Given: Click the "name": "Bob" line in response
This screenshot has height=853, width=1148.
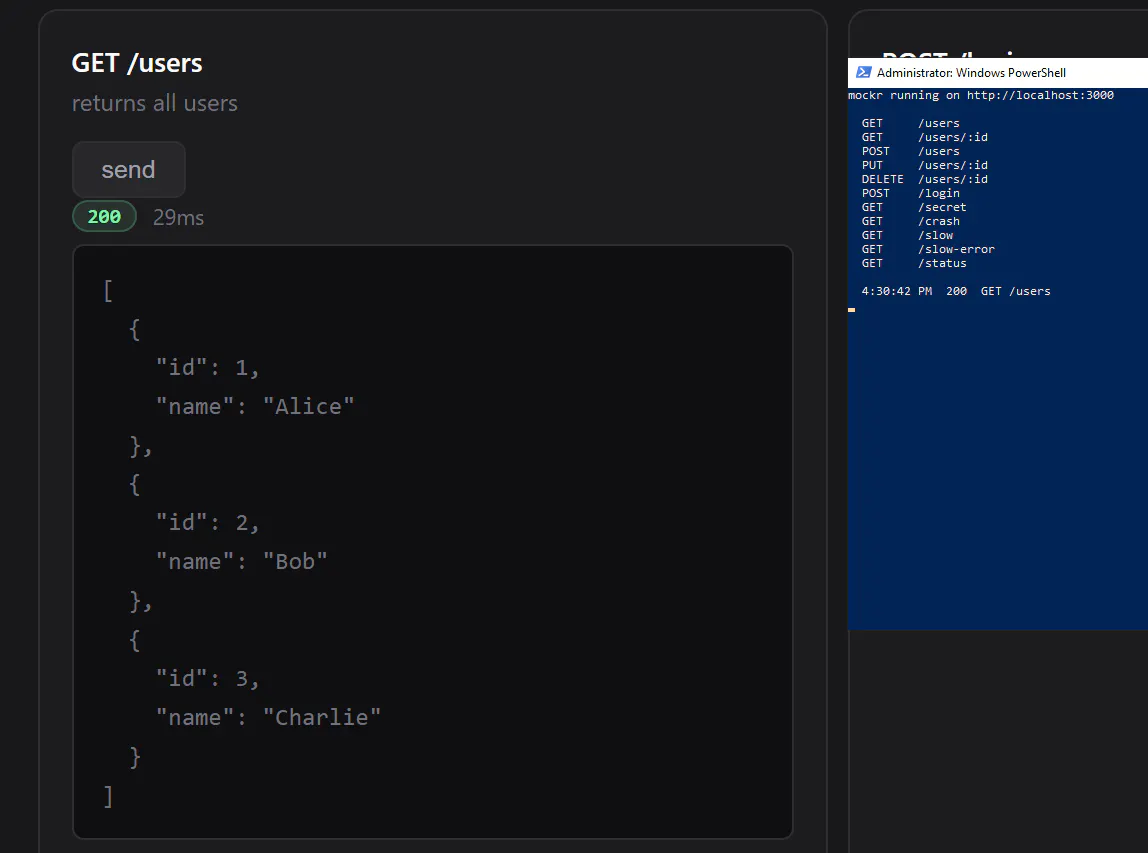Looking at the screenshot, I should pyautogui.click(x=242, y=562).
